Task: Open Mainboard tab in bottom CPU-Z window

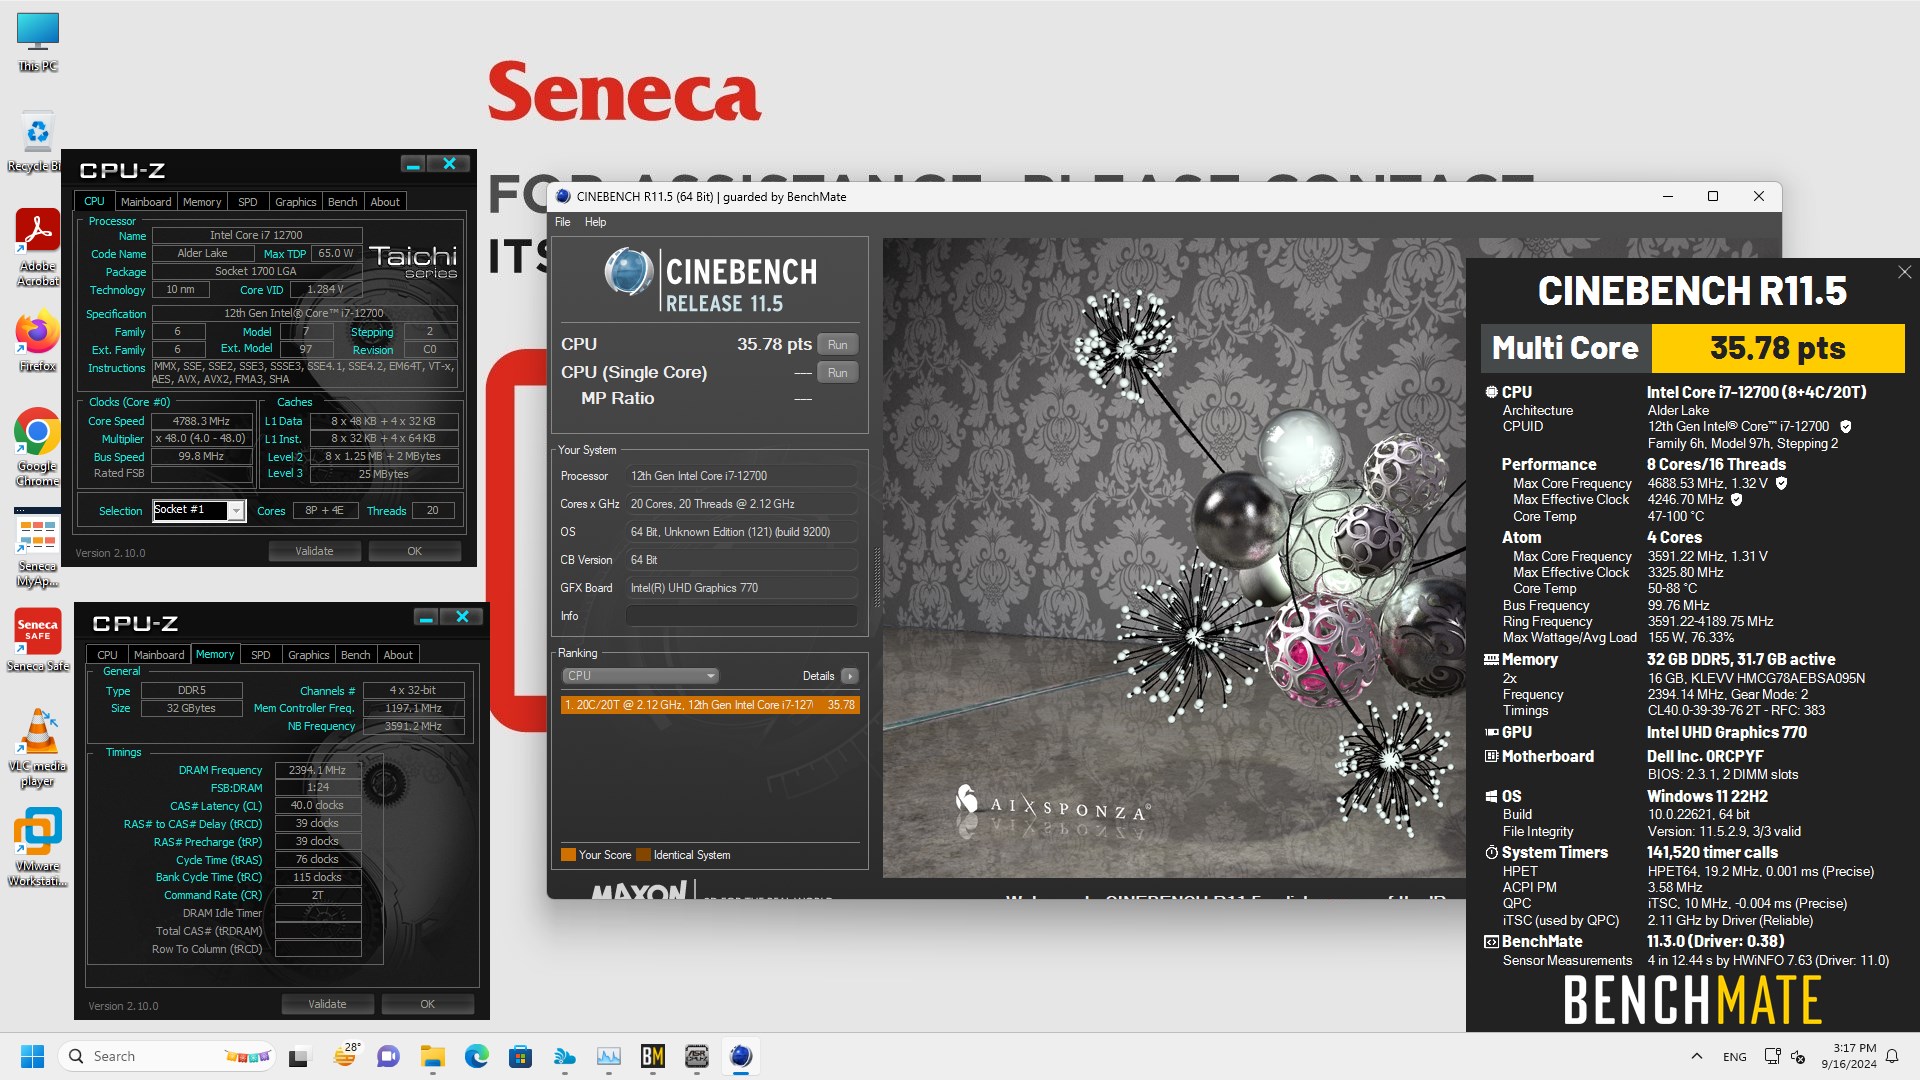Action: pyautogui.click(x=159, y=655)
